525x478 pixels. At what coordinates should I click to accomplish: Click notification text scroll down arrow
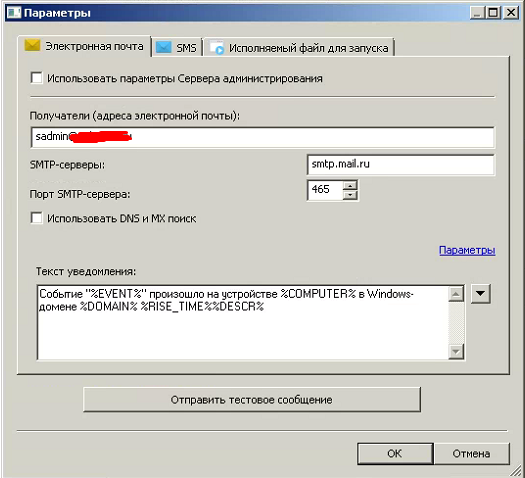pos(456,351)
